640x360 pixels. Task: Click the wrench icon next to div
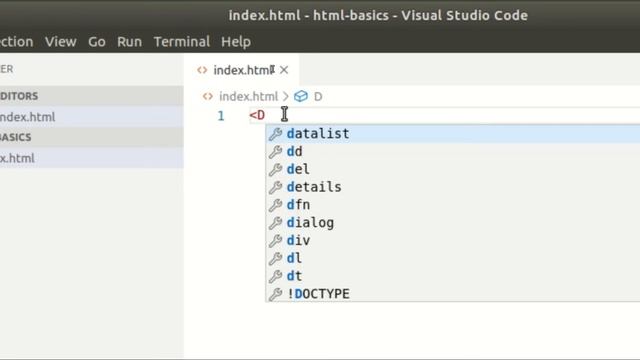[x=276, y=241]
